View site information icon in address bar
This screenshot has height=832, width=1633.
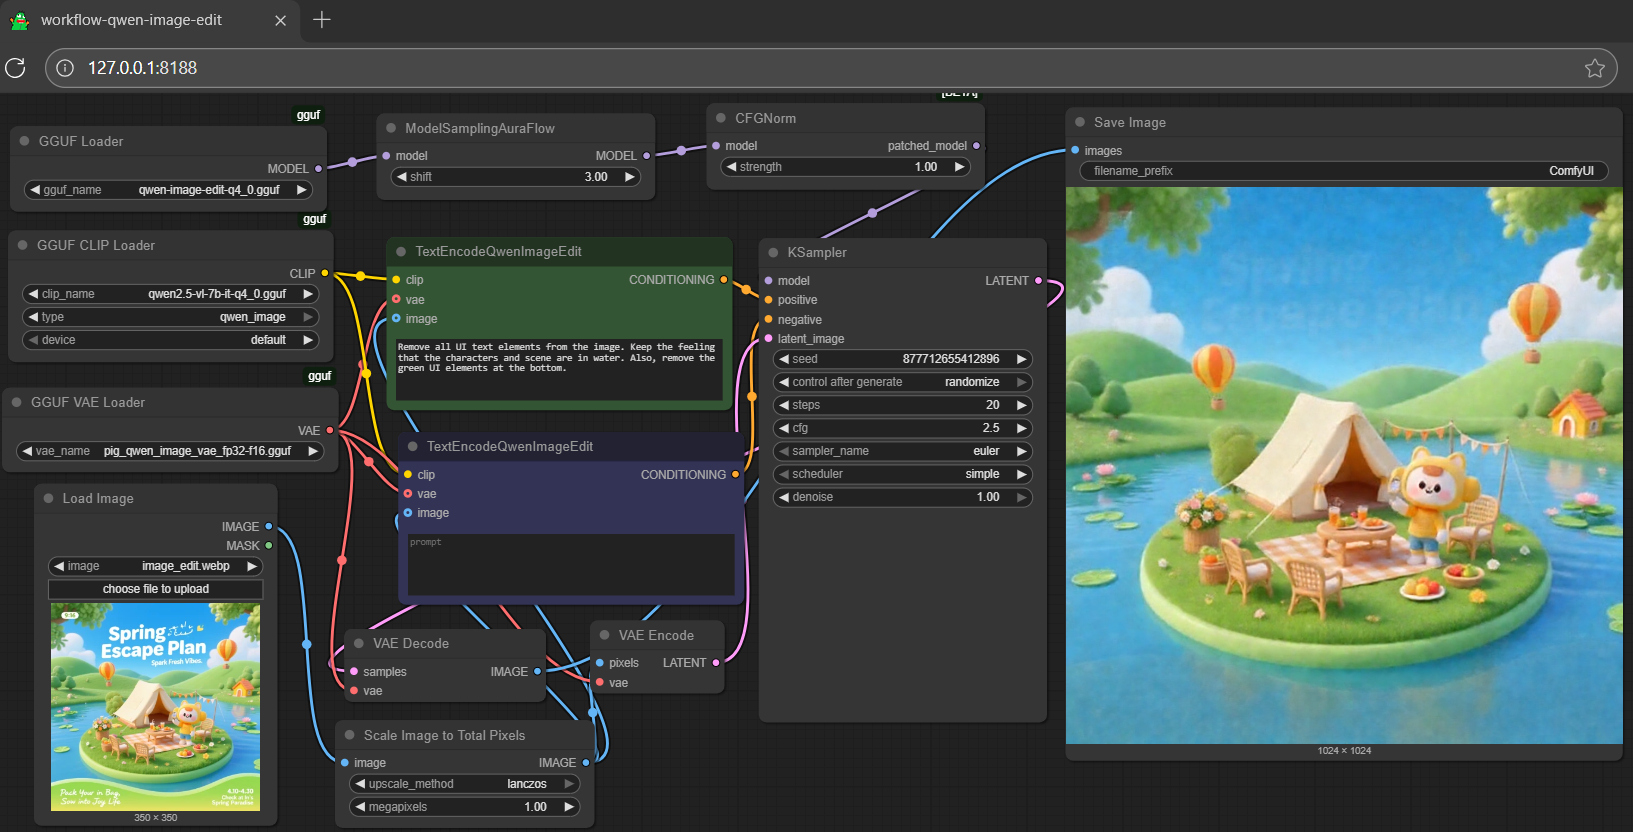[x=65, y=68]
